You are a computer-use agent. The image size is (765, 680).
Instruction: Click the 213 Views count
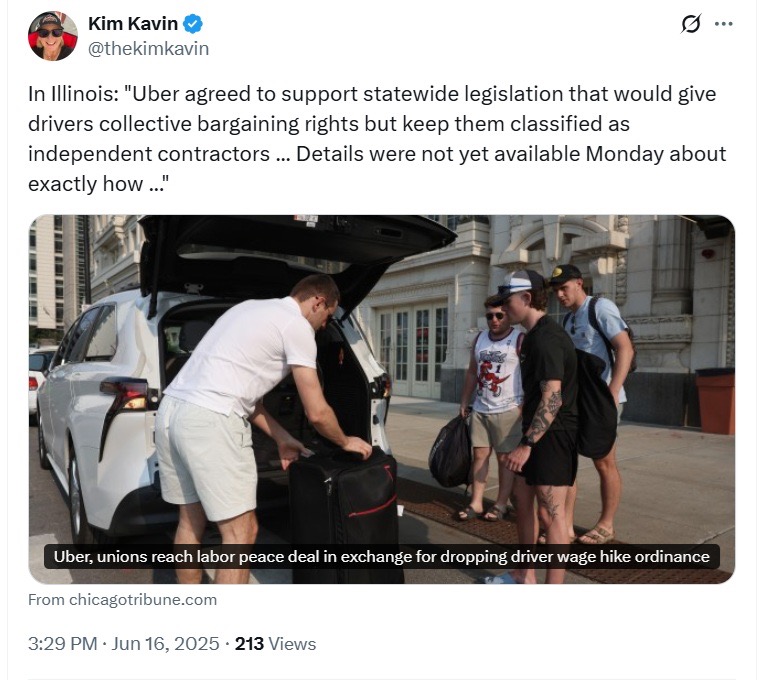pos(275,644)
